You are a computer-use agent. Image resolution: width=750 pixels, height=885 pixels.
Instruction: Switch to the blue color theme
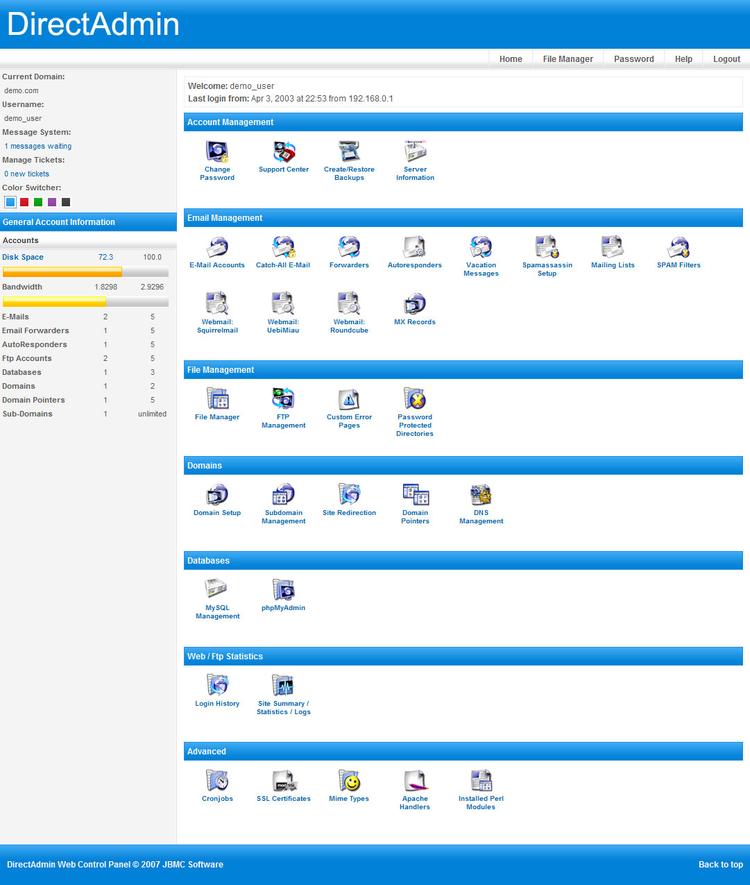10,202
